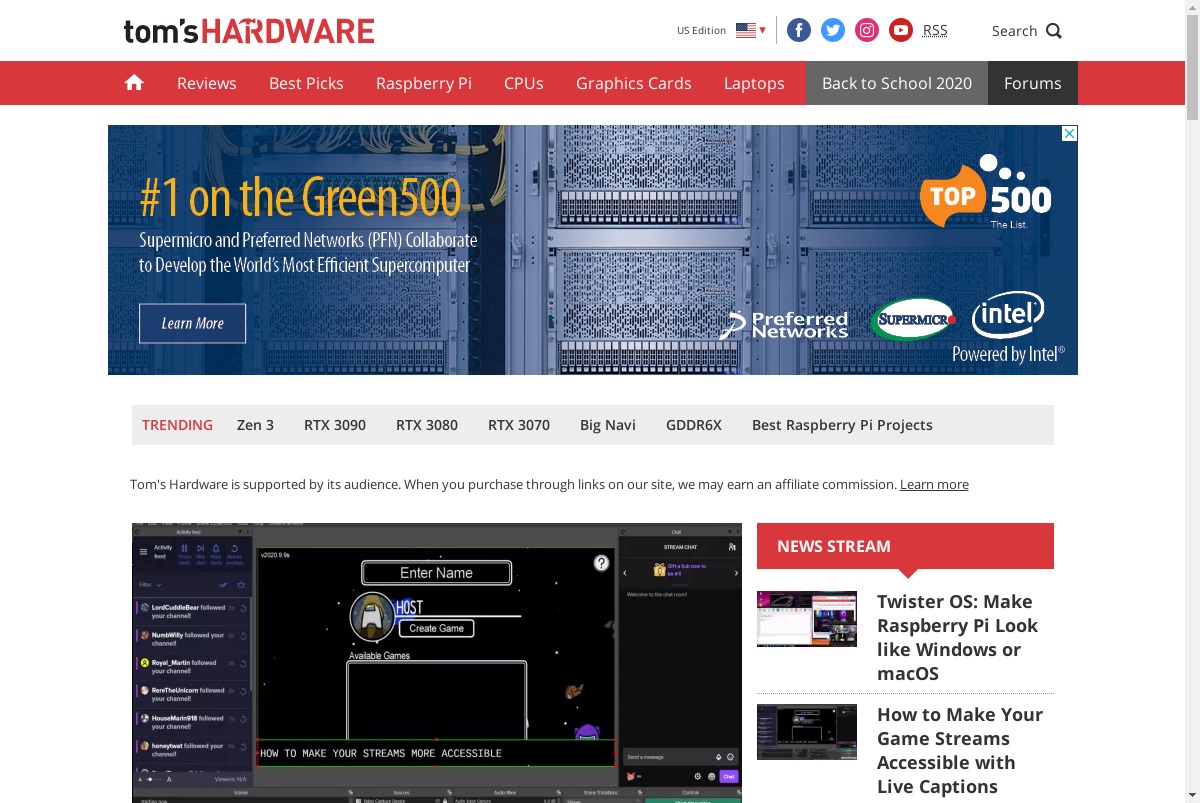
Task: Close the ad using AdChoices icon
Action: (1069, 134)
